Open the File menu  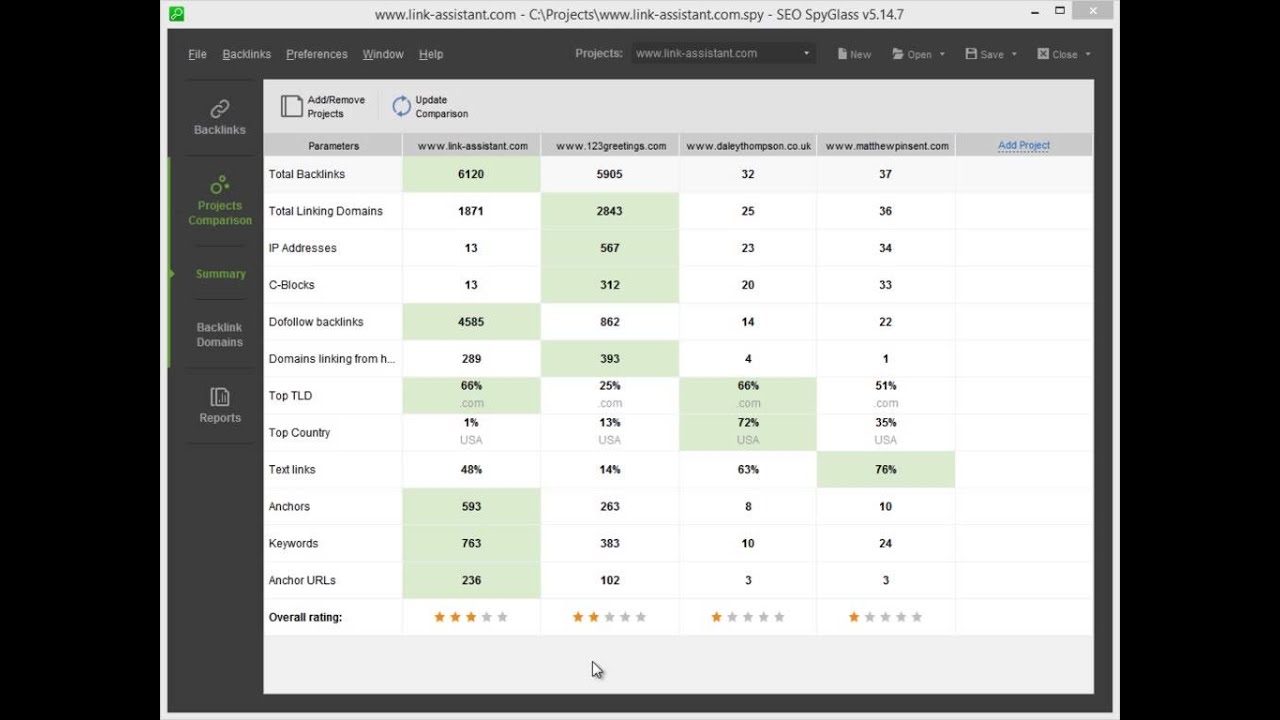(197, 54)
